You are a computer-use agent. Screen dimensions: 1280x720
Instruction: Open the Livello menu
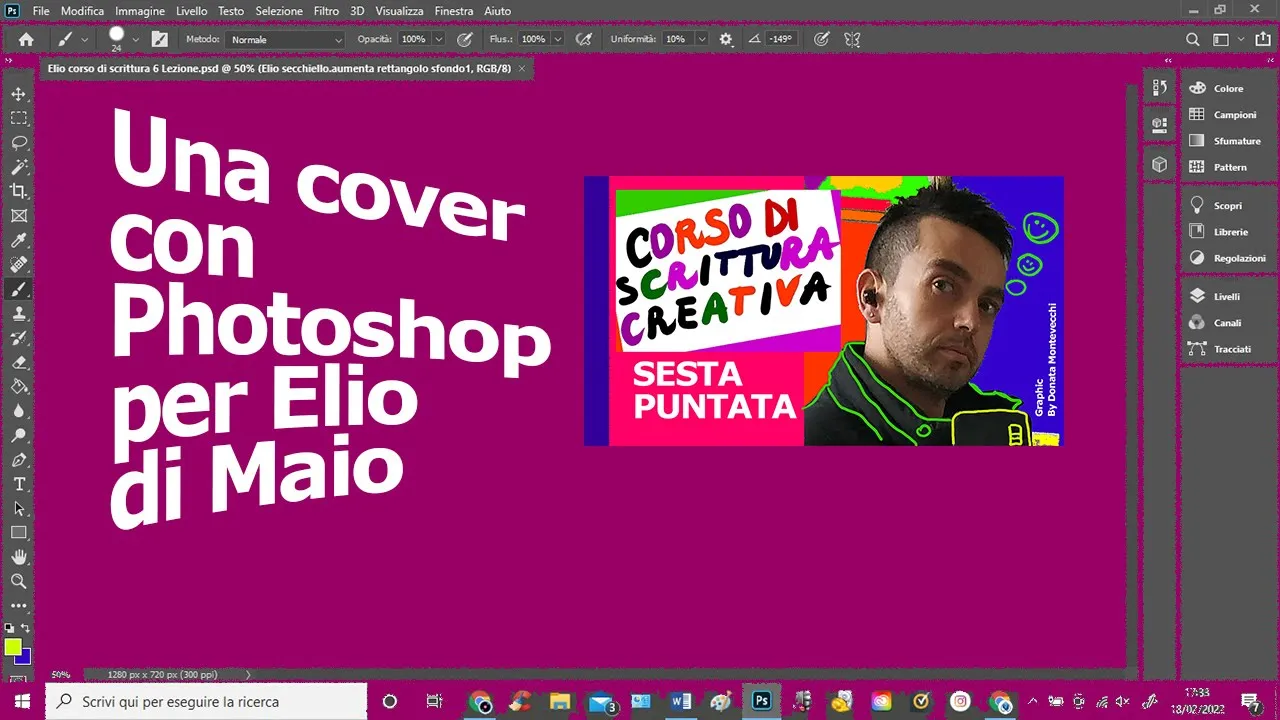point(190,11)
